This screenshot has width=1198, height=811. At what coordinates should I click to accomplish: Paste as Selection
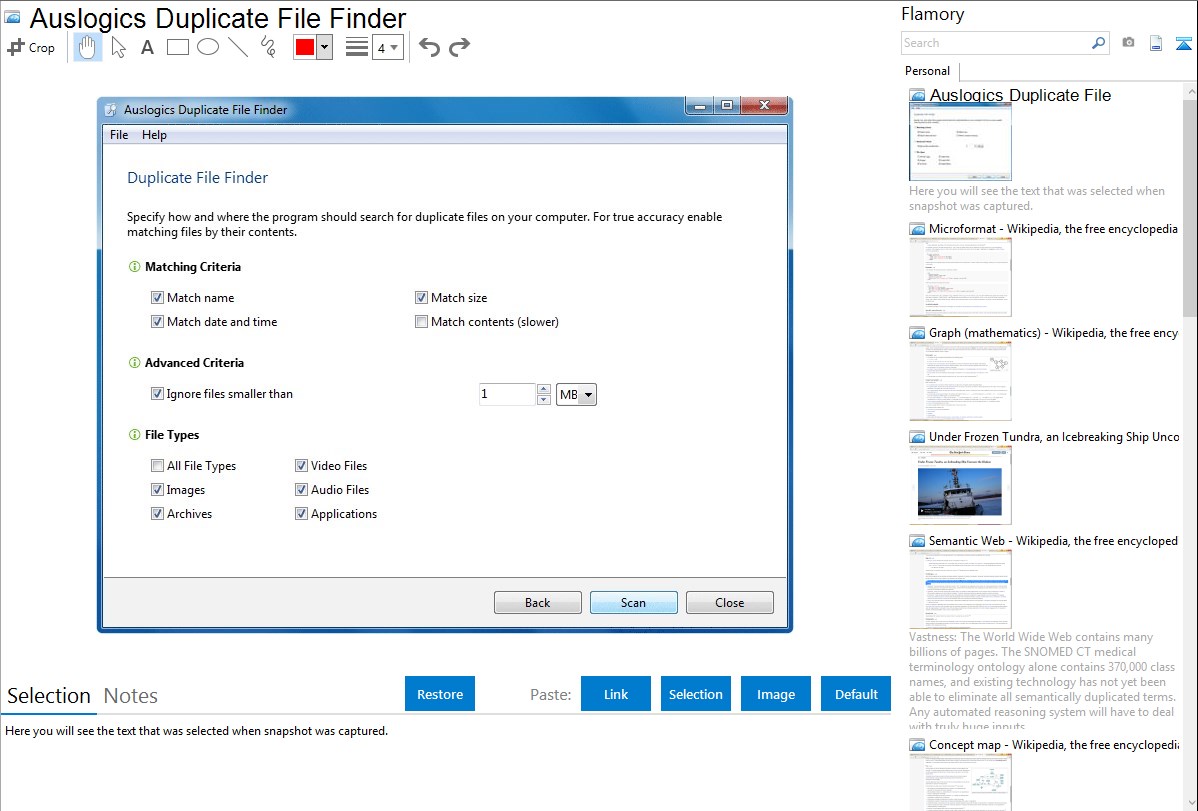tap(695, 694)
